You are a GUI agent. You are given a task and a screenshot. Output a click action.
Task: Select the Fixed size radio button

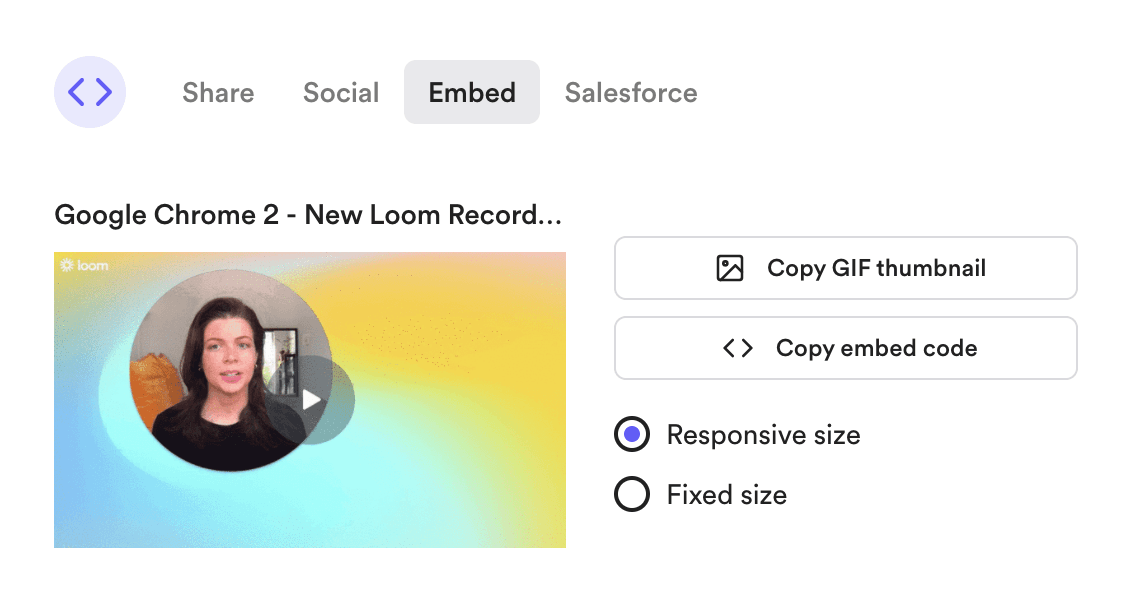[x=632, y=494]
